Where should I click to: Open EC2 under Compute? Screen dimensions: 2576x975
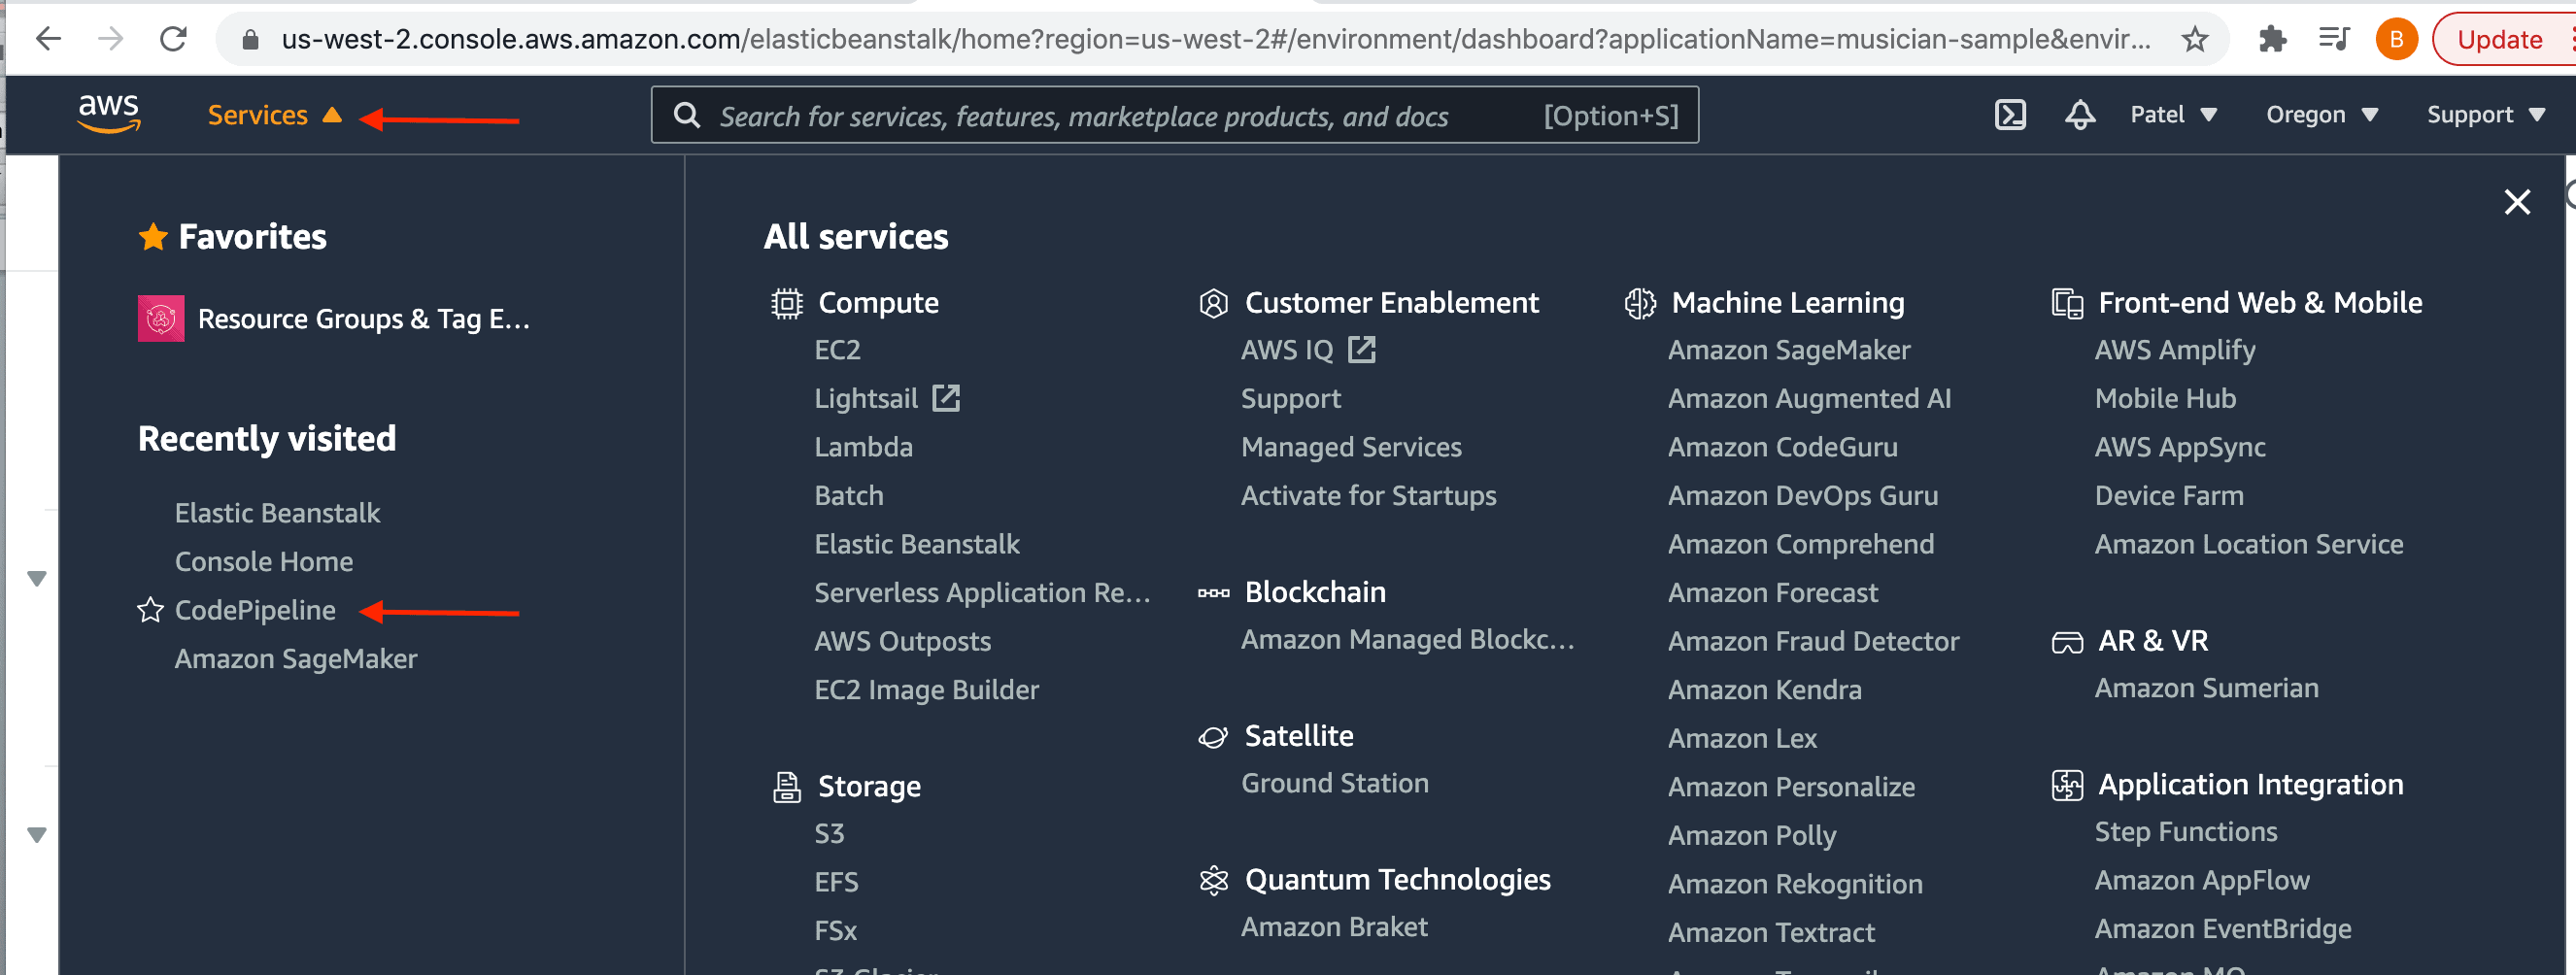click(837, 350)
